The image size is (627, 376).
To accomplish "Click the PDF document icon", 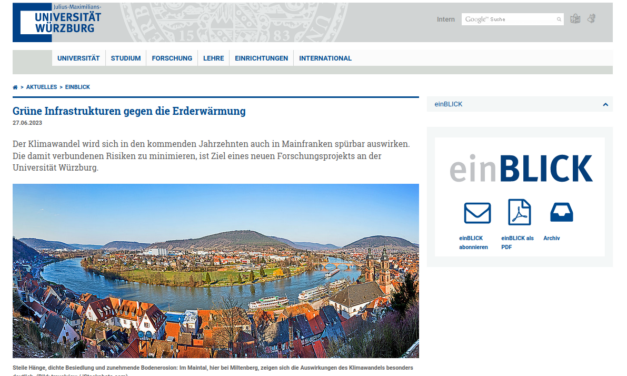I will tap(519, 212).
